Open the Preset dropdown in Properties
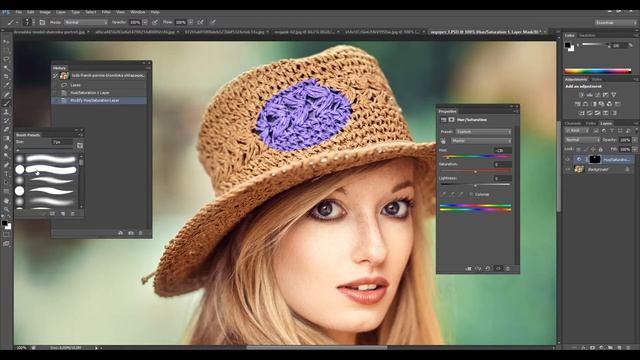The width and height of the screenshot is (640, 360). pos(483,132)
